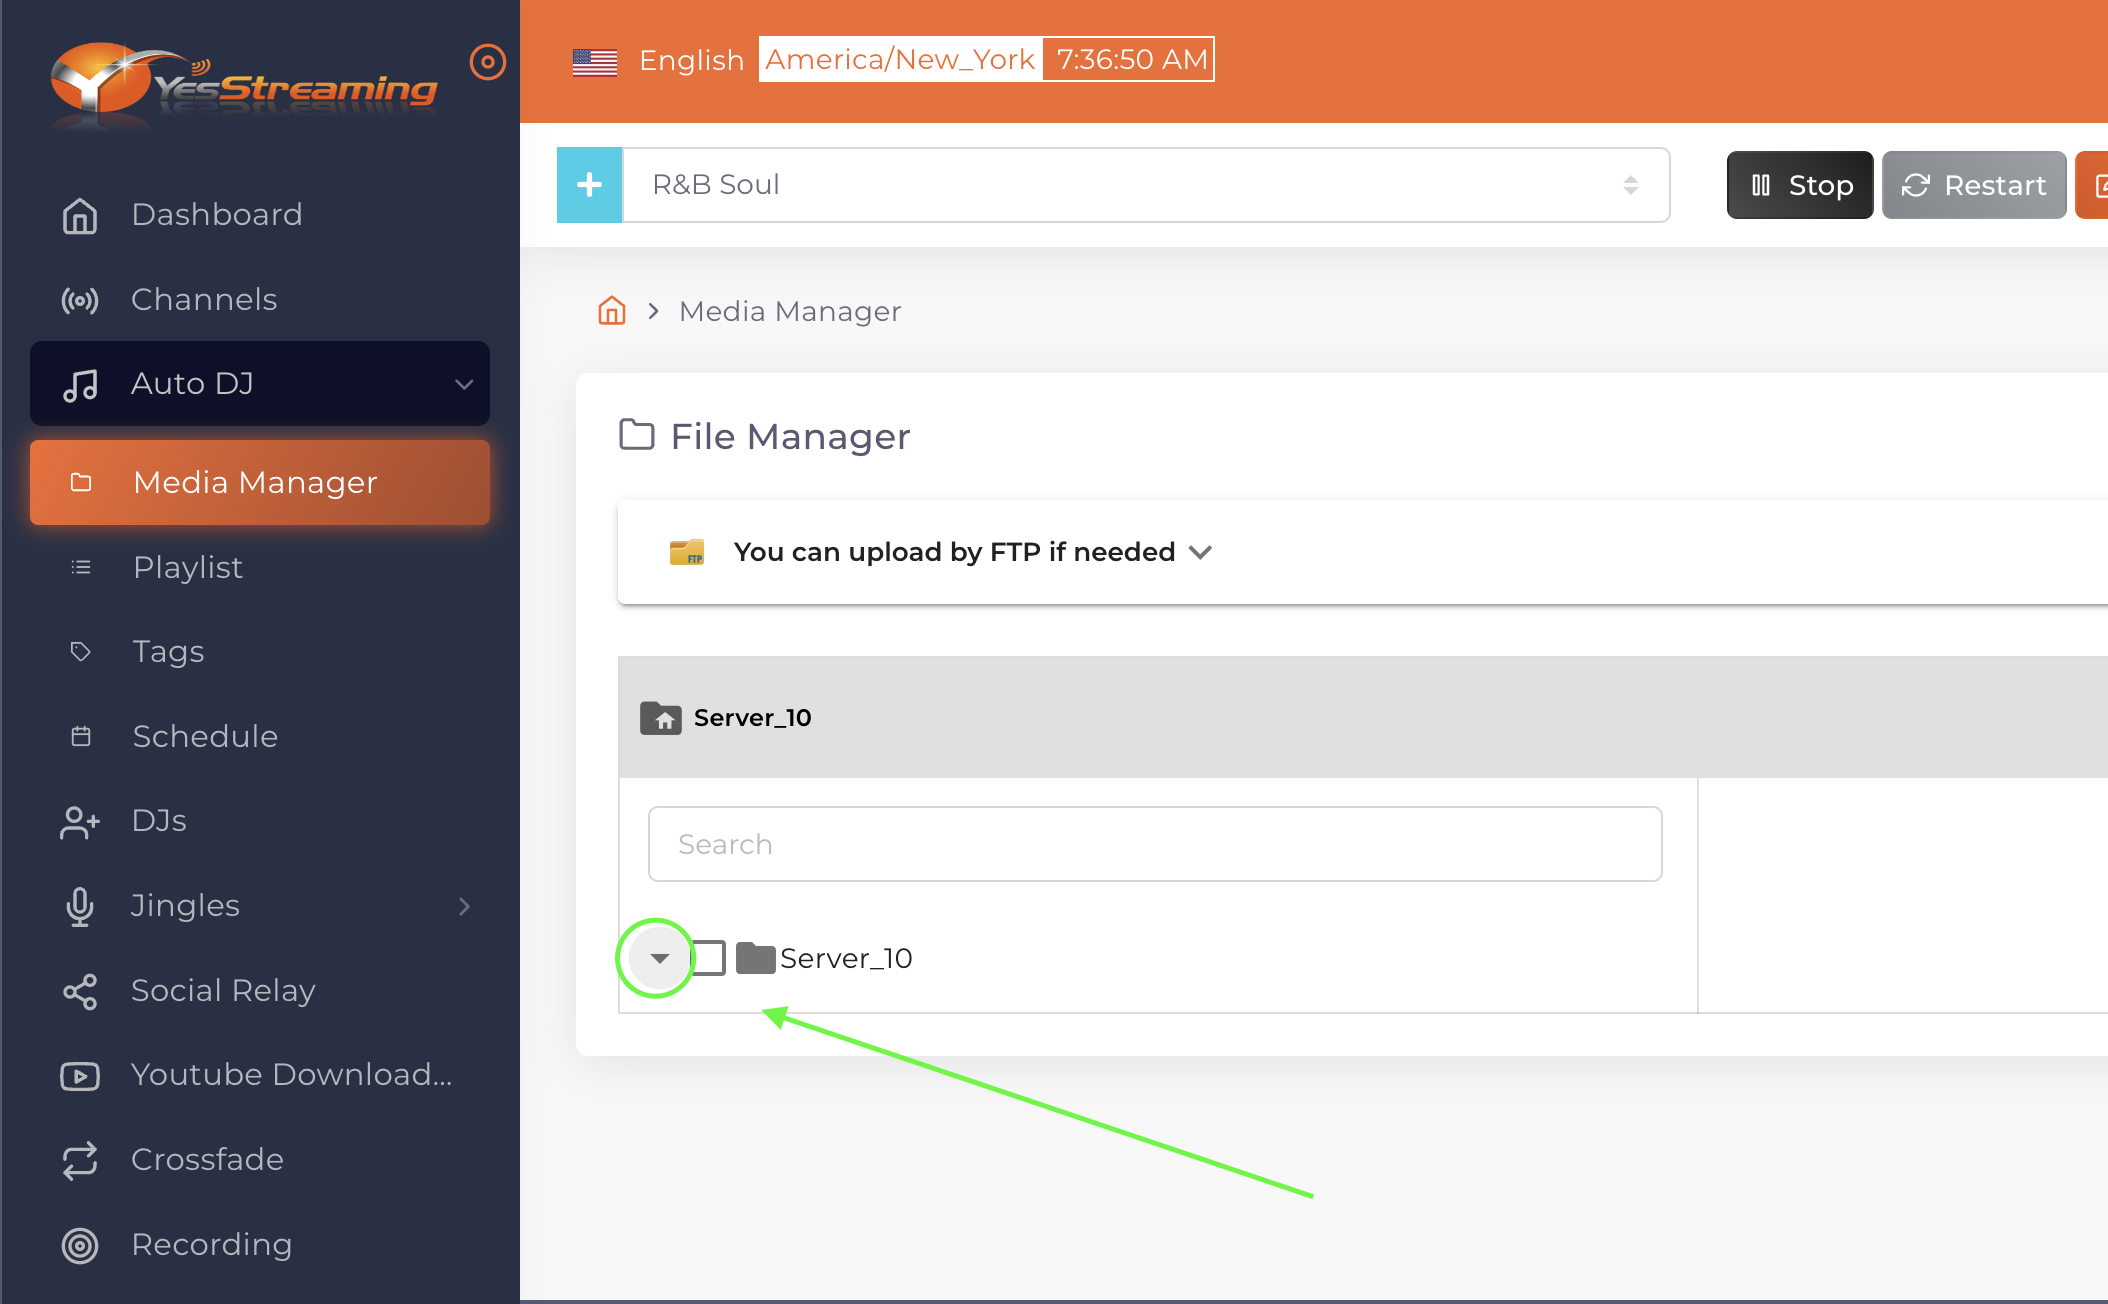The width and height of the screenshot is (2108, 1304).
Task: Click the Server_10 header path label
Action: (753, 718)
